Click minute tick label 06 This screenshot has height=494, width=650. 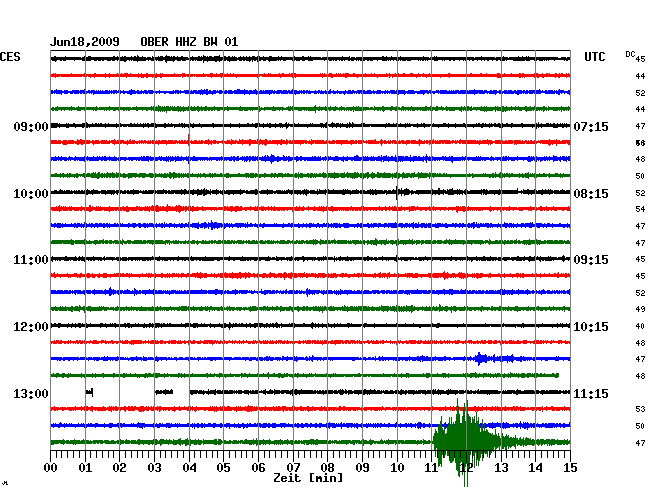(x=258, y=467)
